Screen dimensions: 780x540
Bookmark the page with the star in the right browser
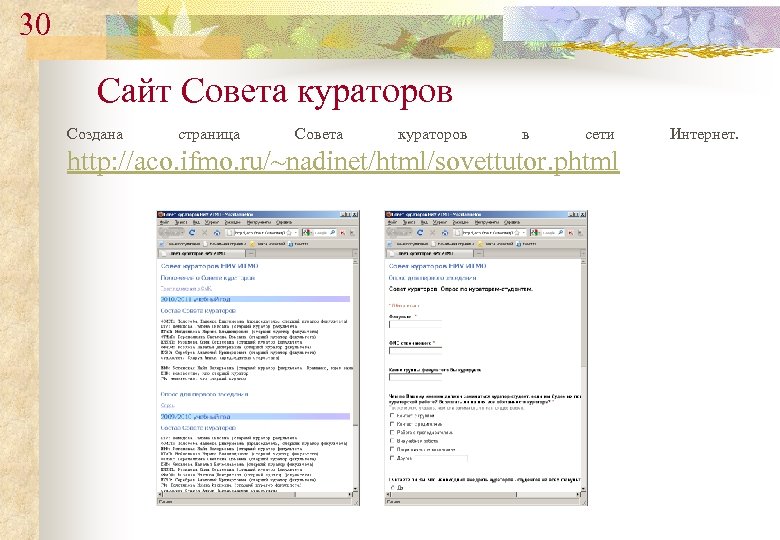click(517, 233)
